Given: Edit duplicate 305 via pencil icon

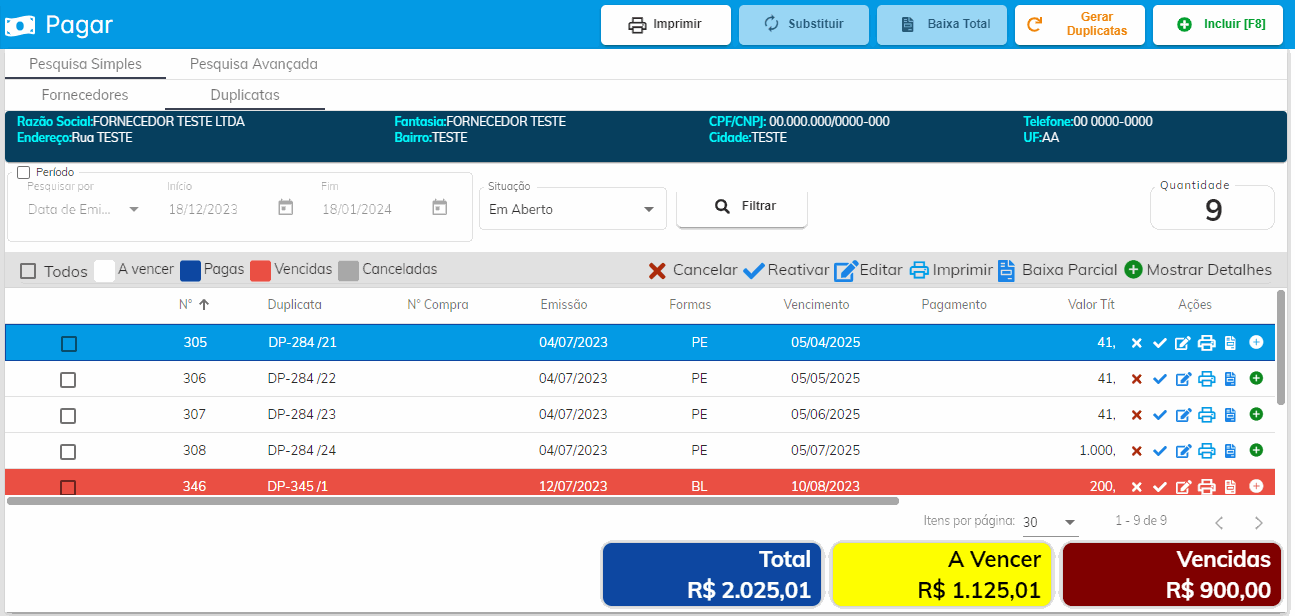Looking at the screenshot, I should point(1183,343).
